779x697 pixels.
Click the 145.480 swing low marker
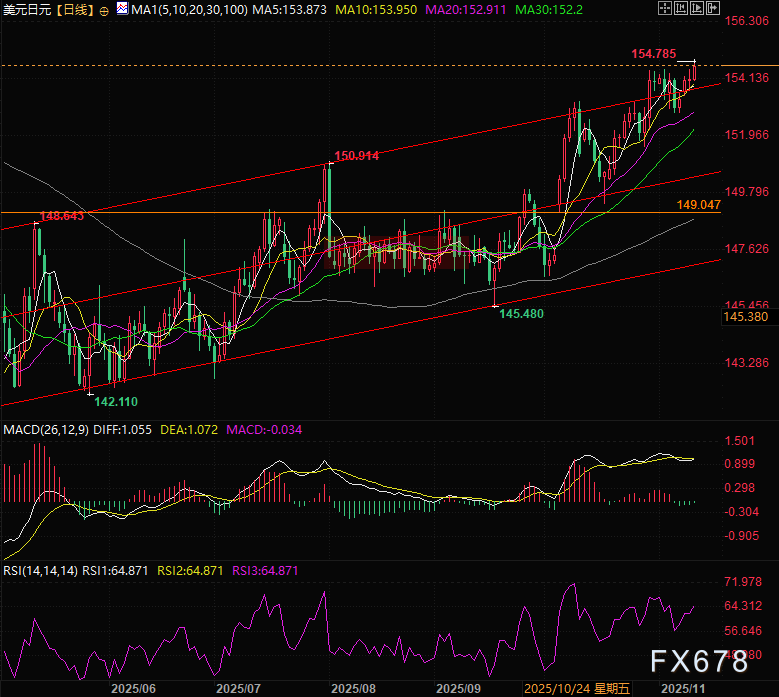pyautogui.click(x=521, y=313)
